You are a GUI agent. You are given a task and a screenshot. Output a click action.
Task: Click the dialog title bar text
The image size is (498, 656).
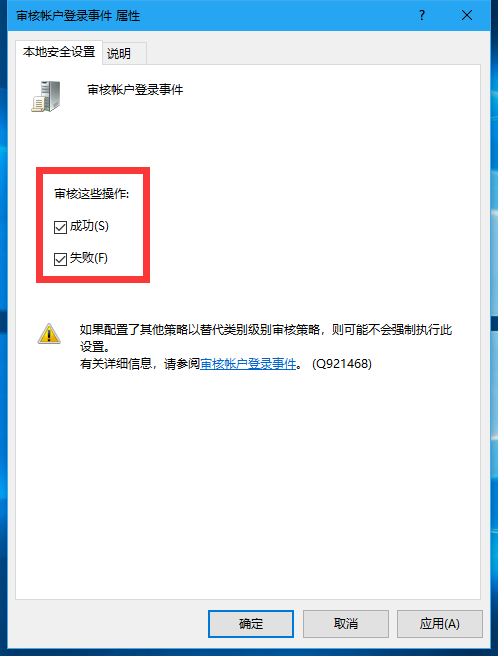78,16
